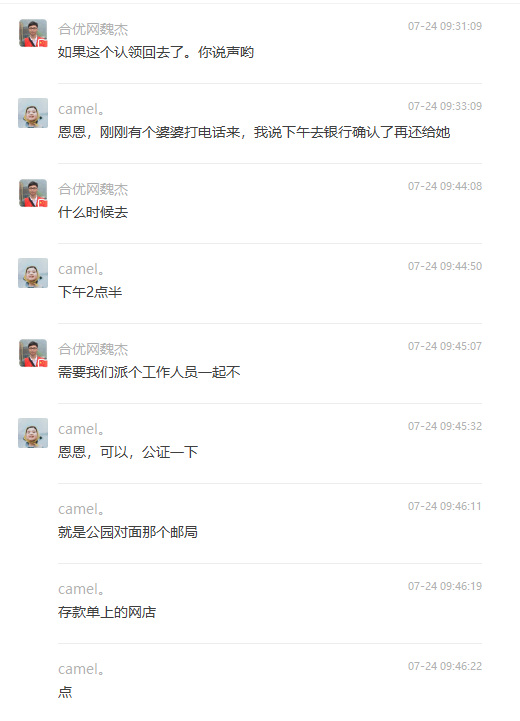Screen dimensions: 520x721
Task: Select the last message 点
Action: [x=65, y=692]
